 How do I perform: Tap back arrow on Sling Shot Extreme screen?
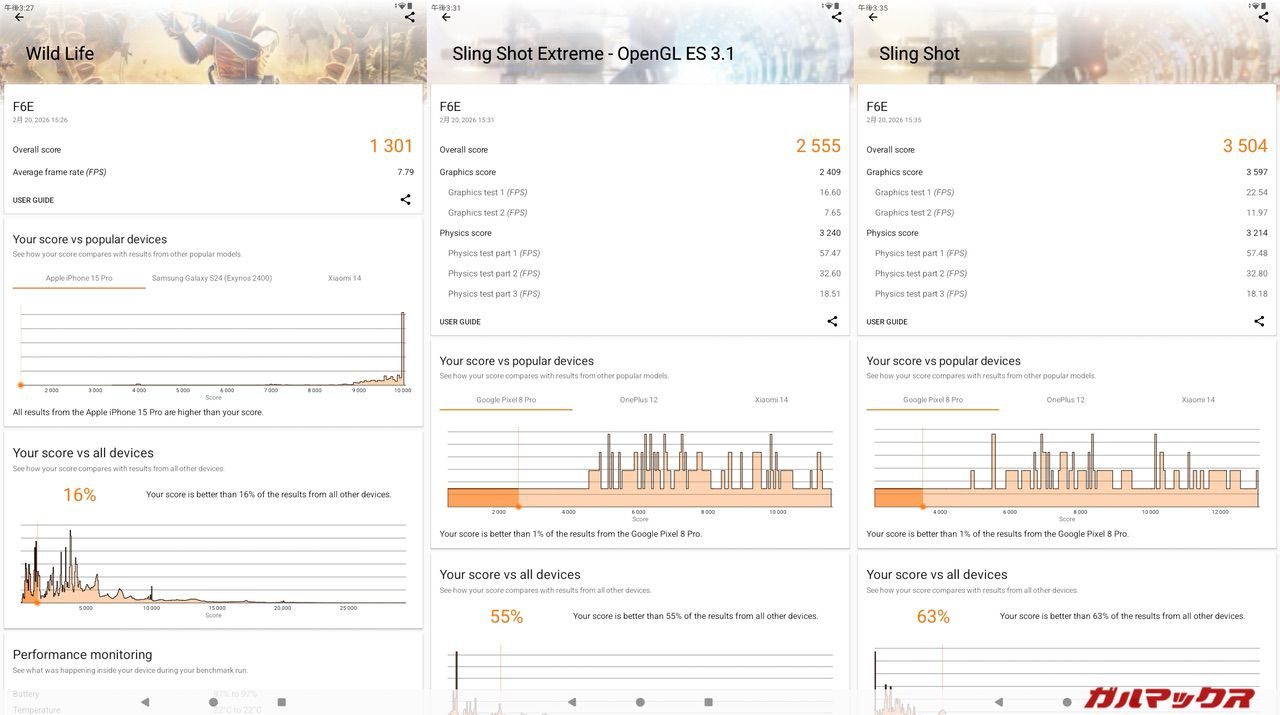click(446, 17)
